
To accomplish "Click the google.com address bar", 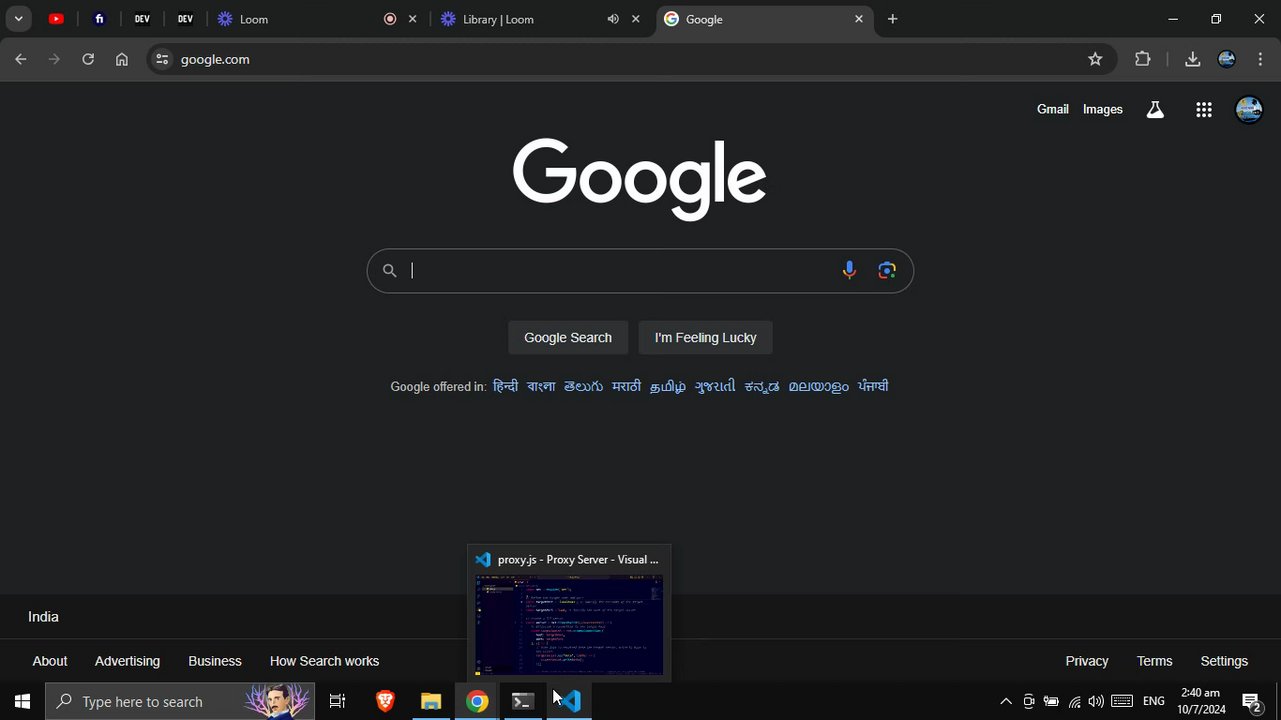I will tap(630, 59).
